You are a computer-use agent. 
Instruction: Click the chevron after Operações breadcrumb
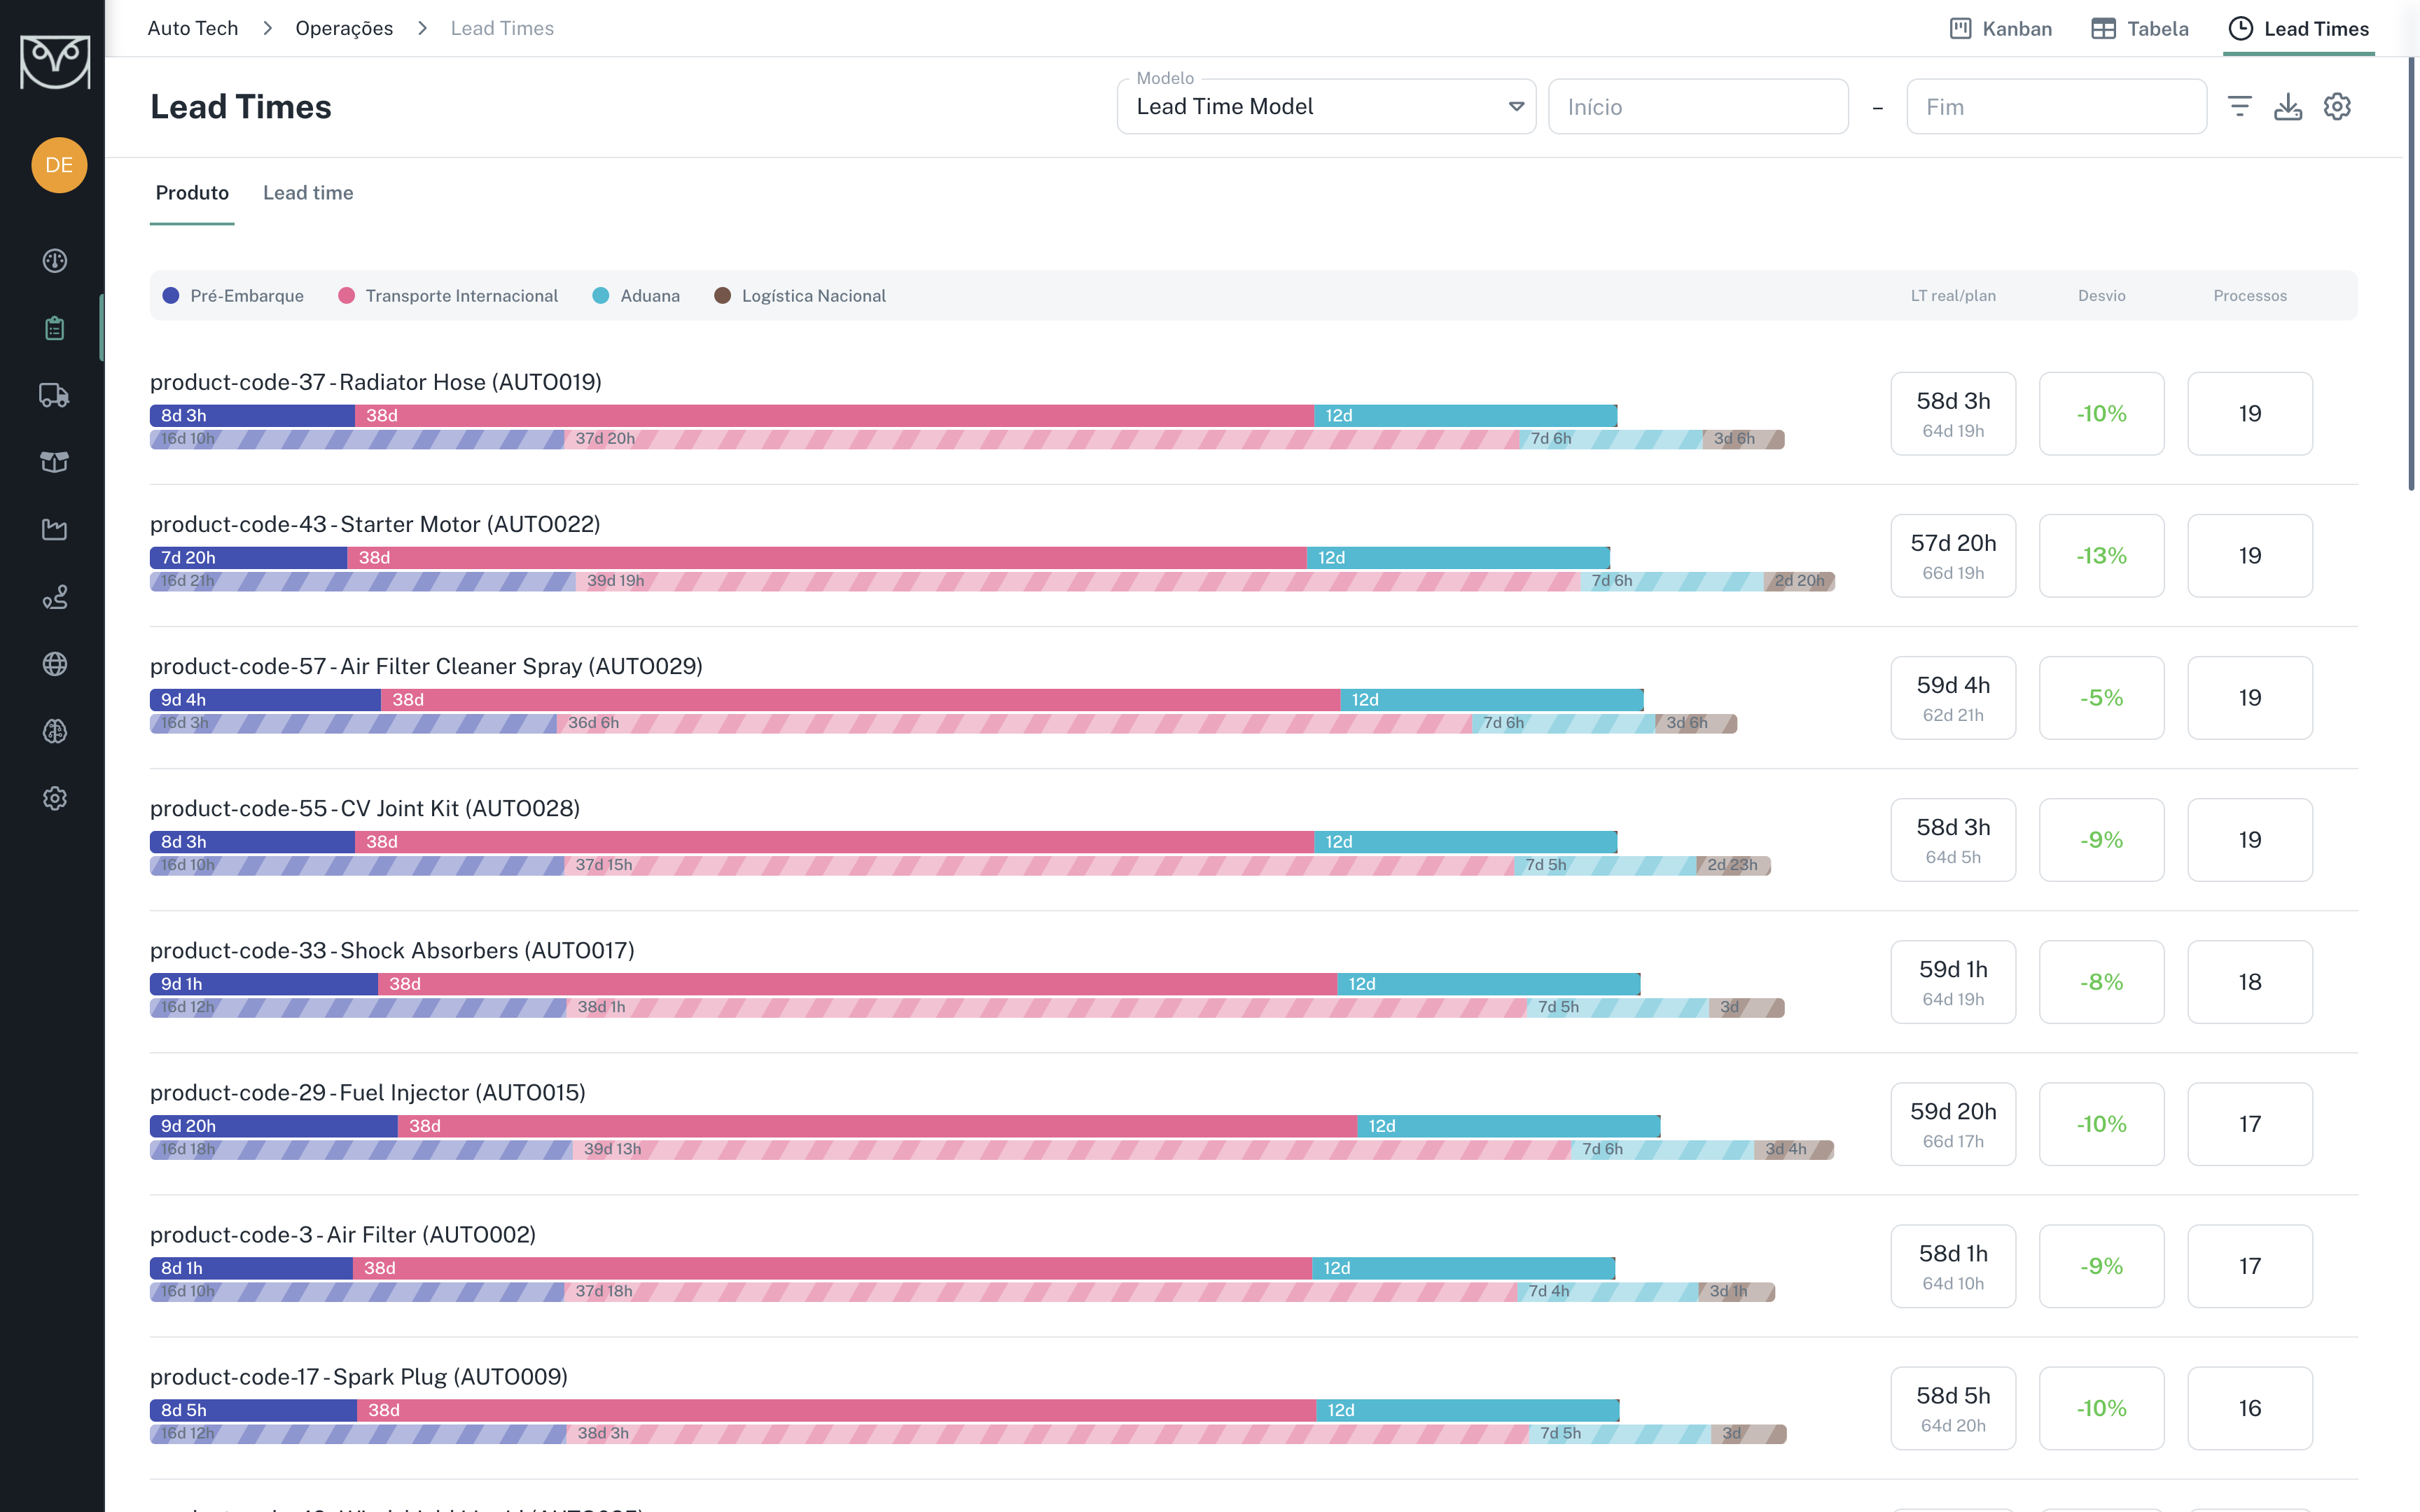(422, 28)
